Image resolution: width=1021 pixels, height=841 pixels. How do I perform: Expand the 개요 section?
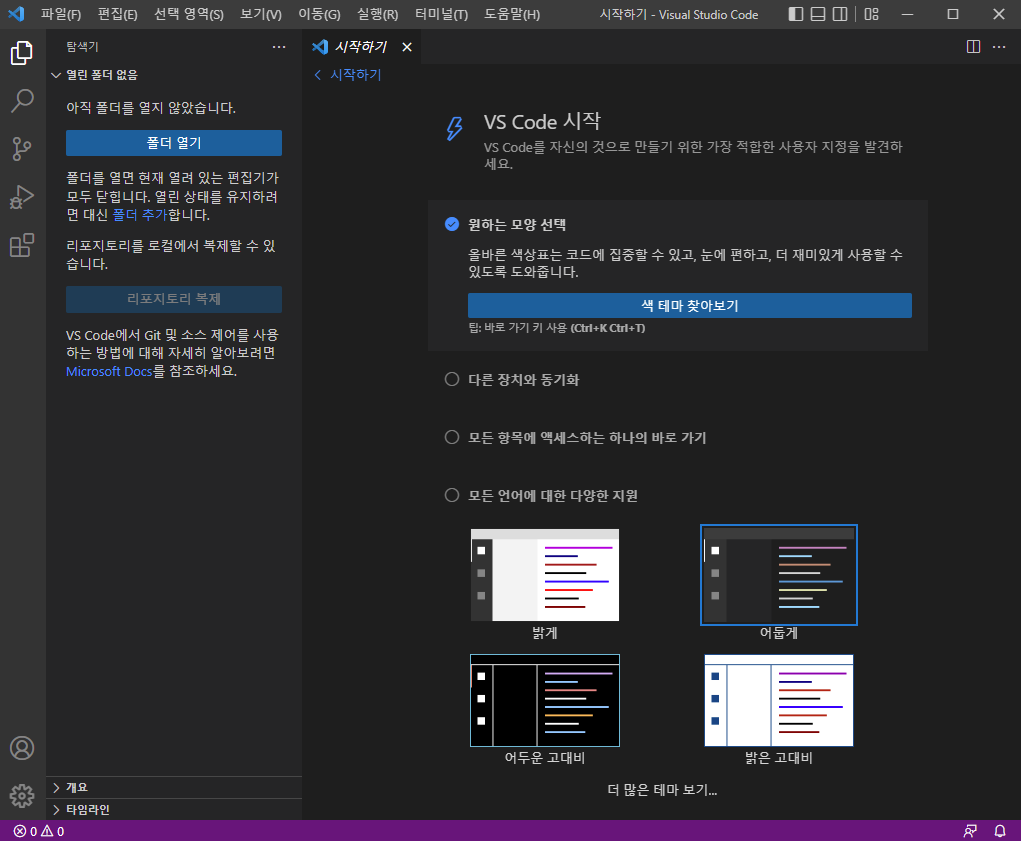click(174, 788)
